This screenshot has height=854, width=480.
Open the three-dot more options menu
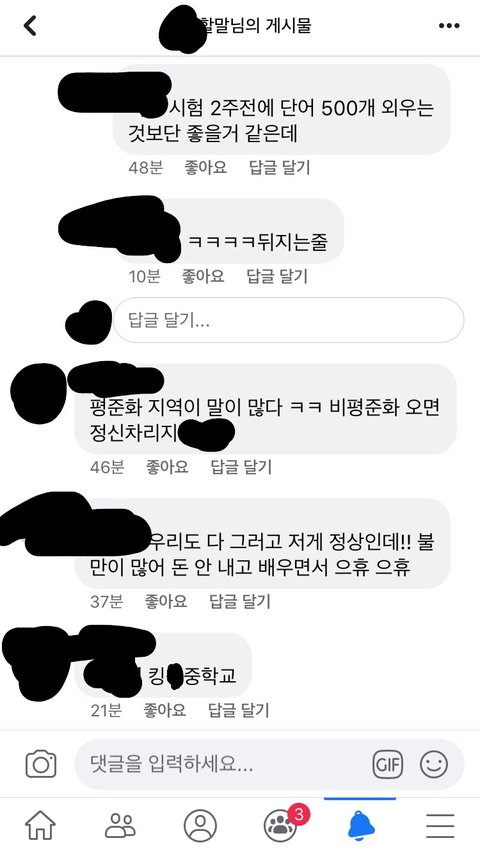(449, 26)
